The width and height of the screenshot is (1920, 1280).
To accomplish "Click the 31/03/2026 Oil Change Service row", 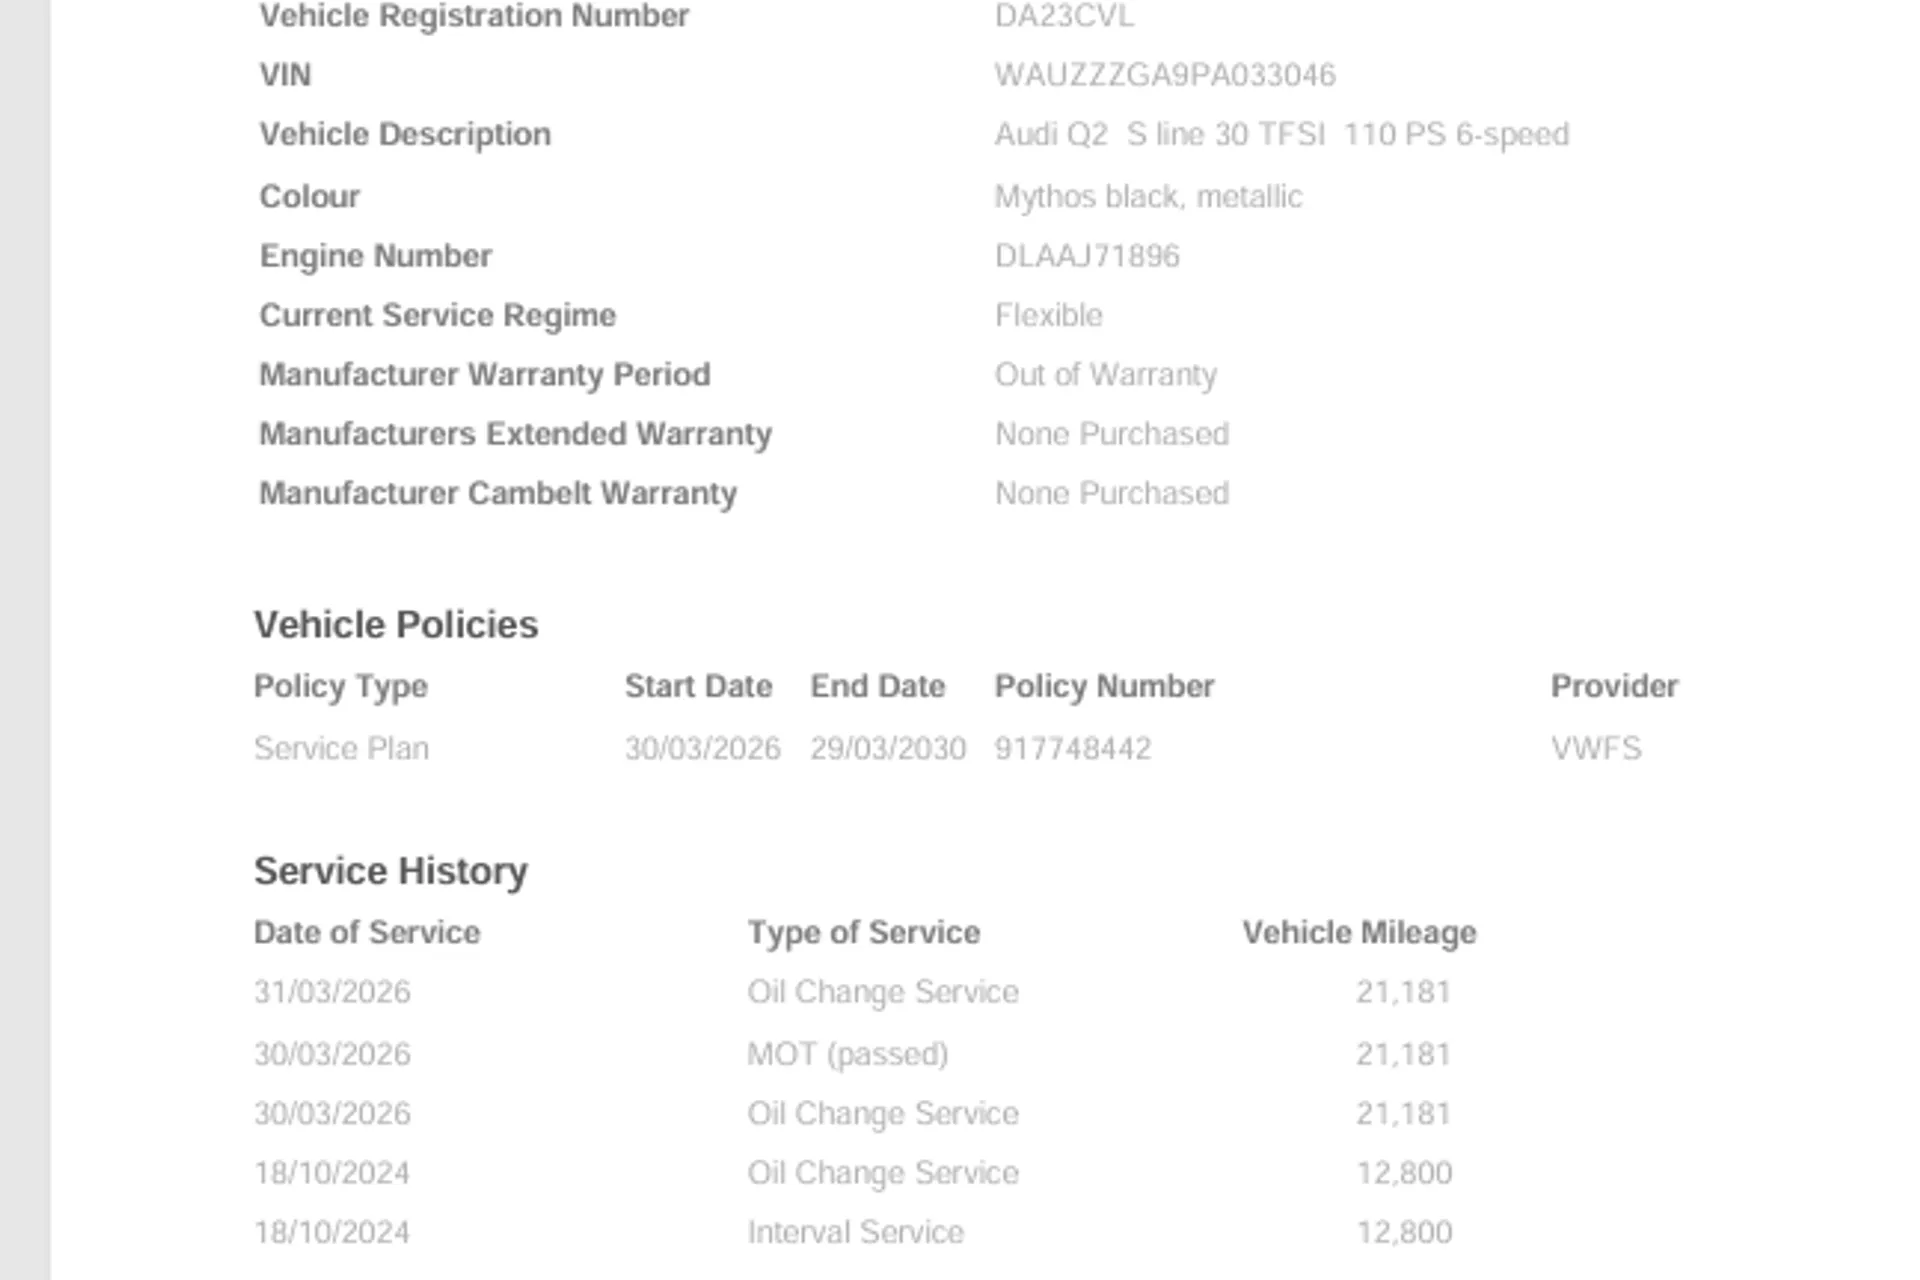I will pos(853,992).
